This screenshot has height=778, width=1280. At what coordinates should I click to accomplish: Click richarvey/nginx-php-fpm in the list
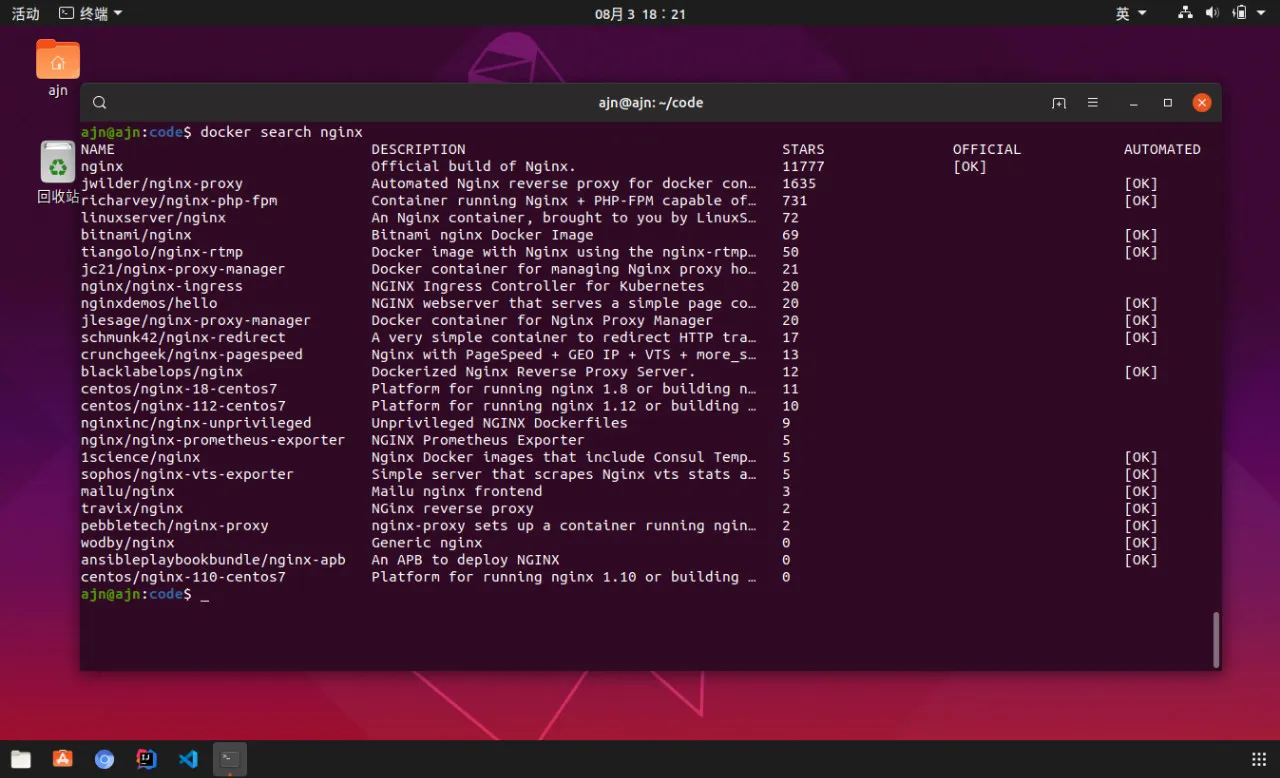pyautogui.click(x=179, y=200)
